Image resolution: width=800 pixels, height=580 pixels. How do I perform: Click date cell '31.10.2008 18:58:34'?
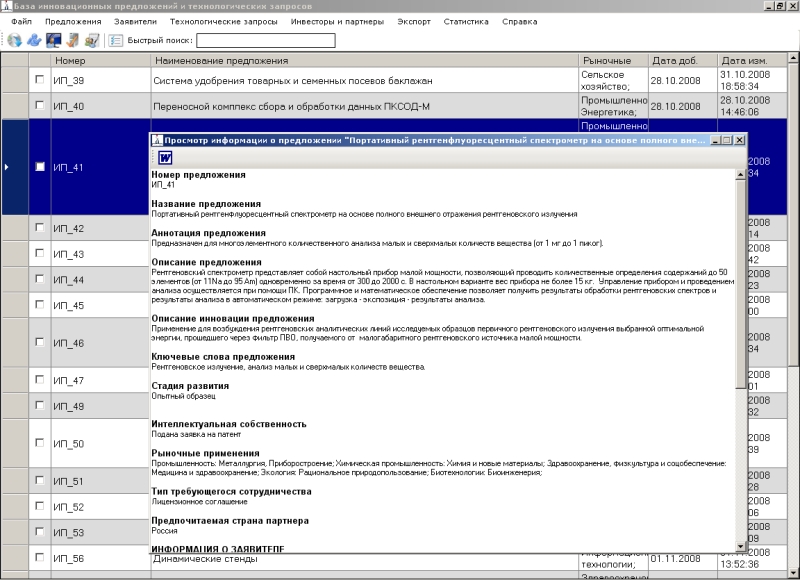click(x=753, y=80)
